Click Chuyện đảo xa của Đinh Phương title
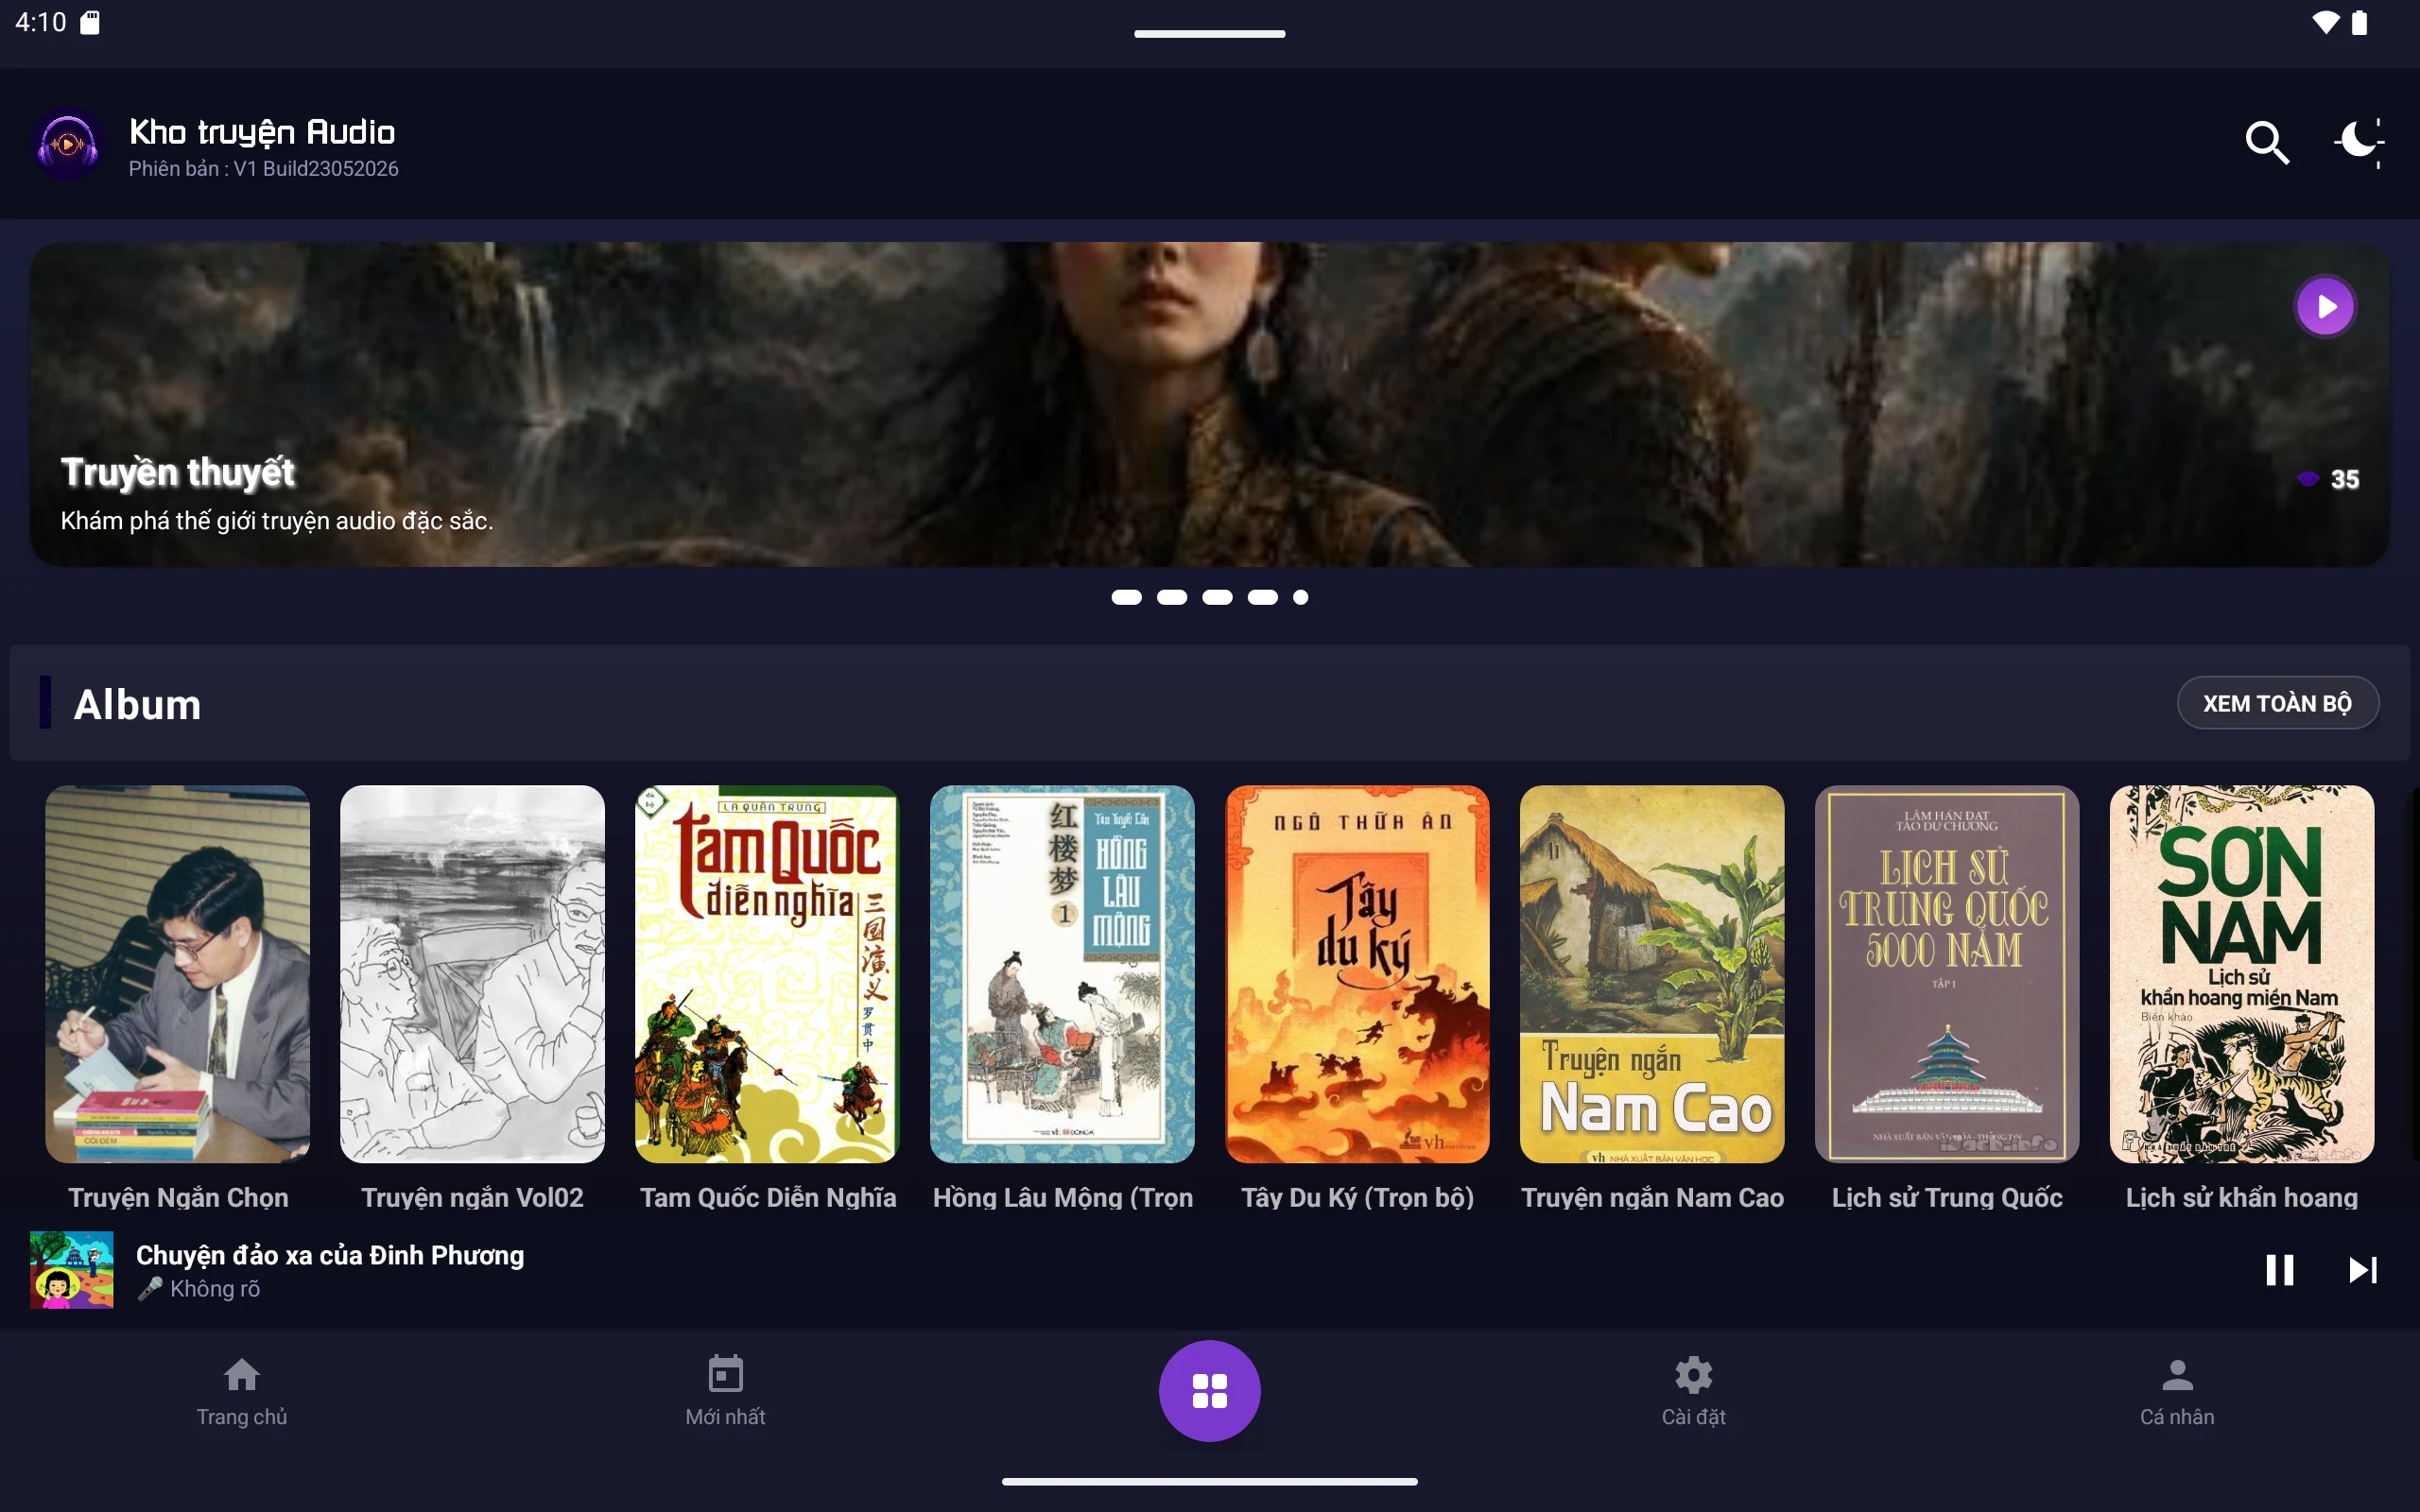 tap(330, 1255)
